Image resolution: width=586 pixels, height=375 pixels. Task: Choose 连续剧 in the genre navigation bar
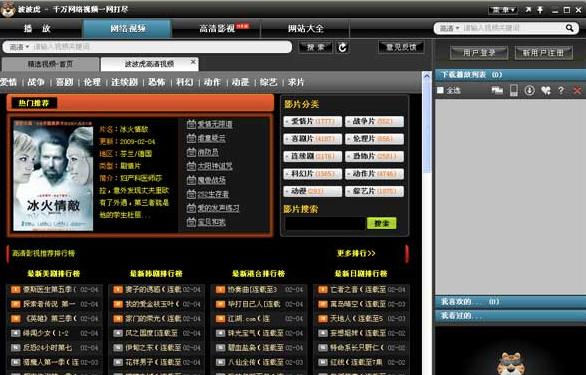124,82
